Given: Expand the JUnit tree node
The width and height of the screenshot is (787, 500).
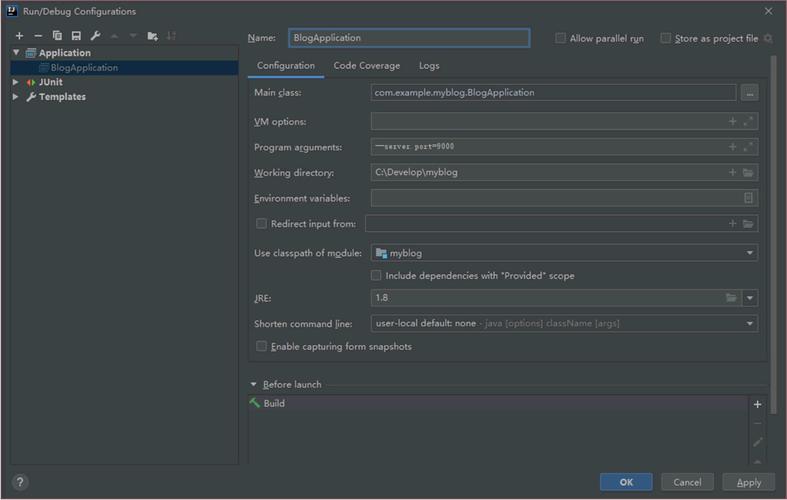Looking at the screenshot, I should coord(16,82).
